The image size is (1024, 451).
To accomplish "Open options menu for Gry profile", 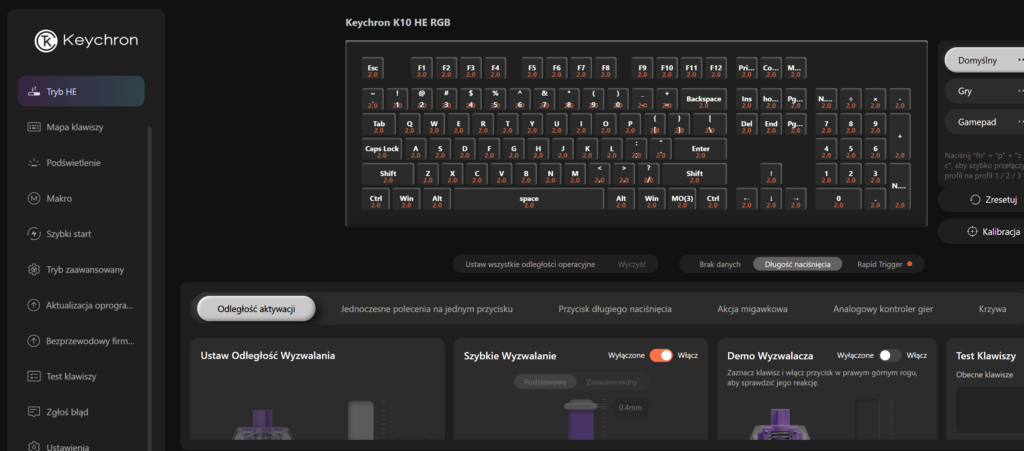I will (x=1019, y=91).
